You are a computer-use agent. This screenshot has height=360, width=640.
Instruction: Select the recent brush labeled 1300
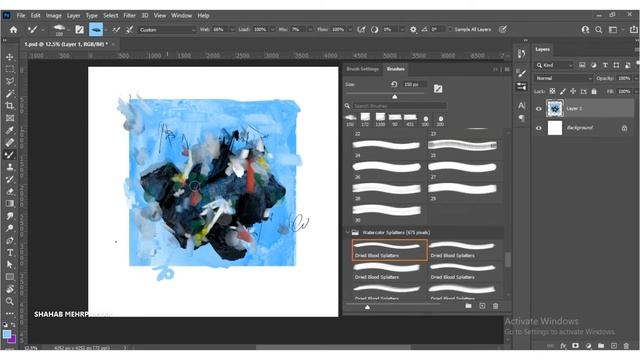380,120
